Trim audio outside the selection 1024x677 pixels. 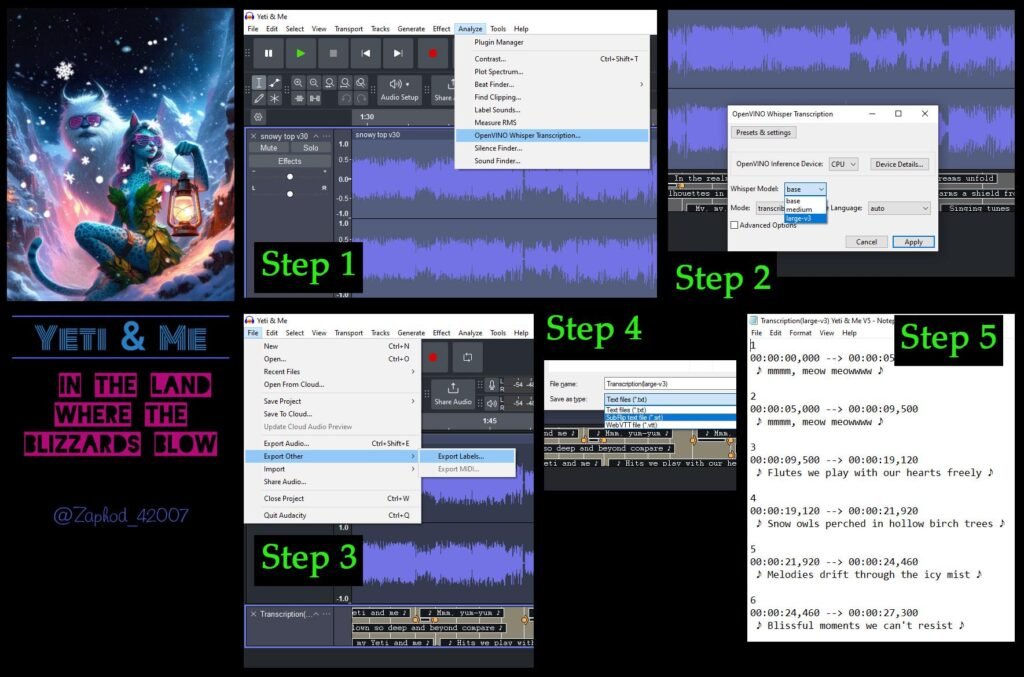click(299, 99)
